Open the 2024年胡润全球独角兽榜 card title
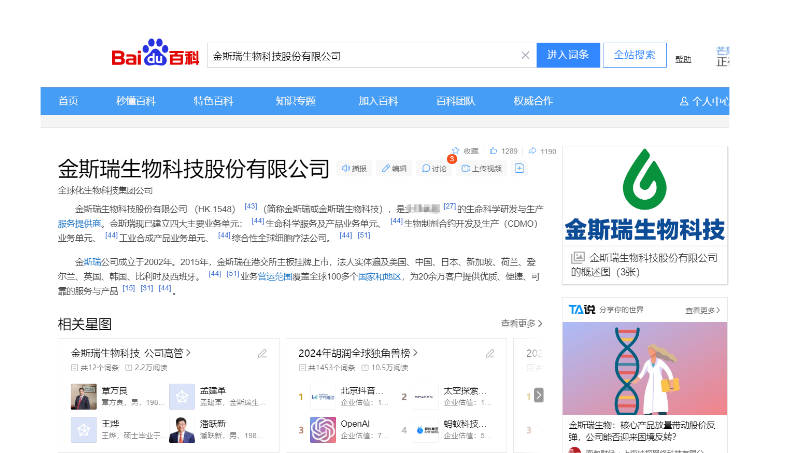Screen dimensions: 800x453 pyautogui.click(x=358, y=353)
